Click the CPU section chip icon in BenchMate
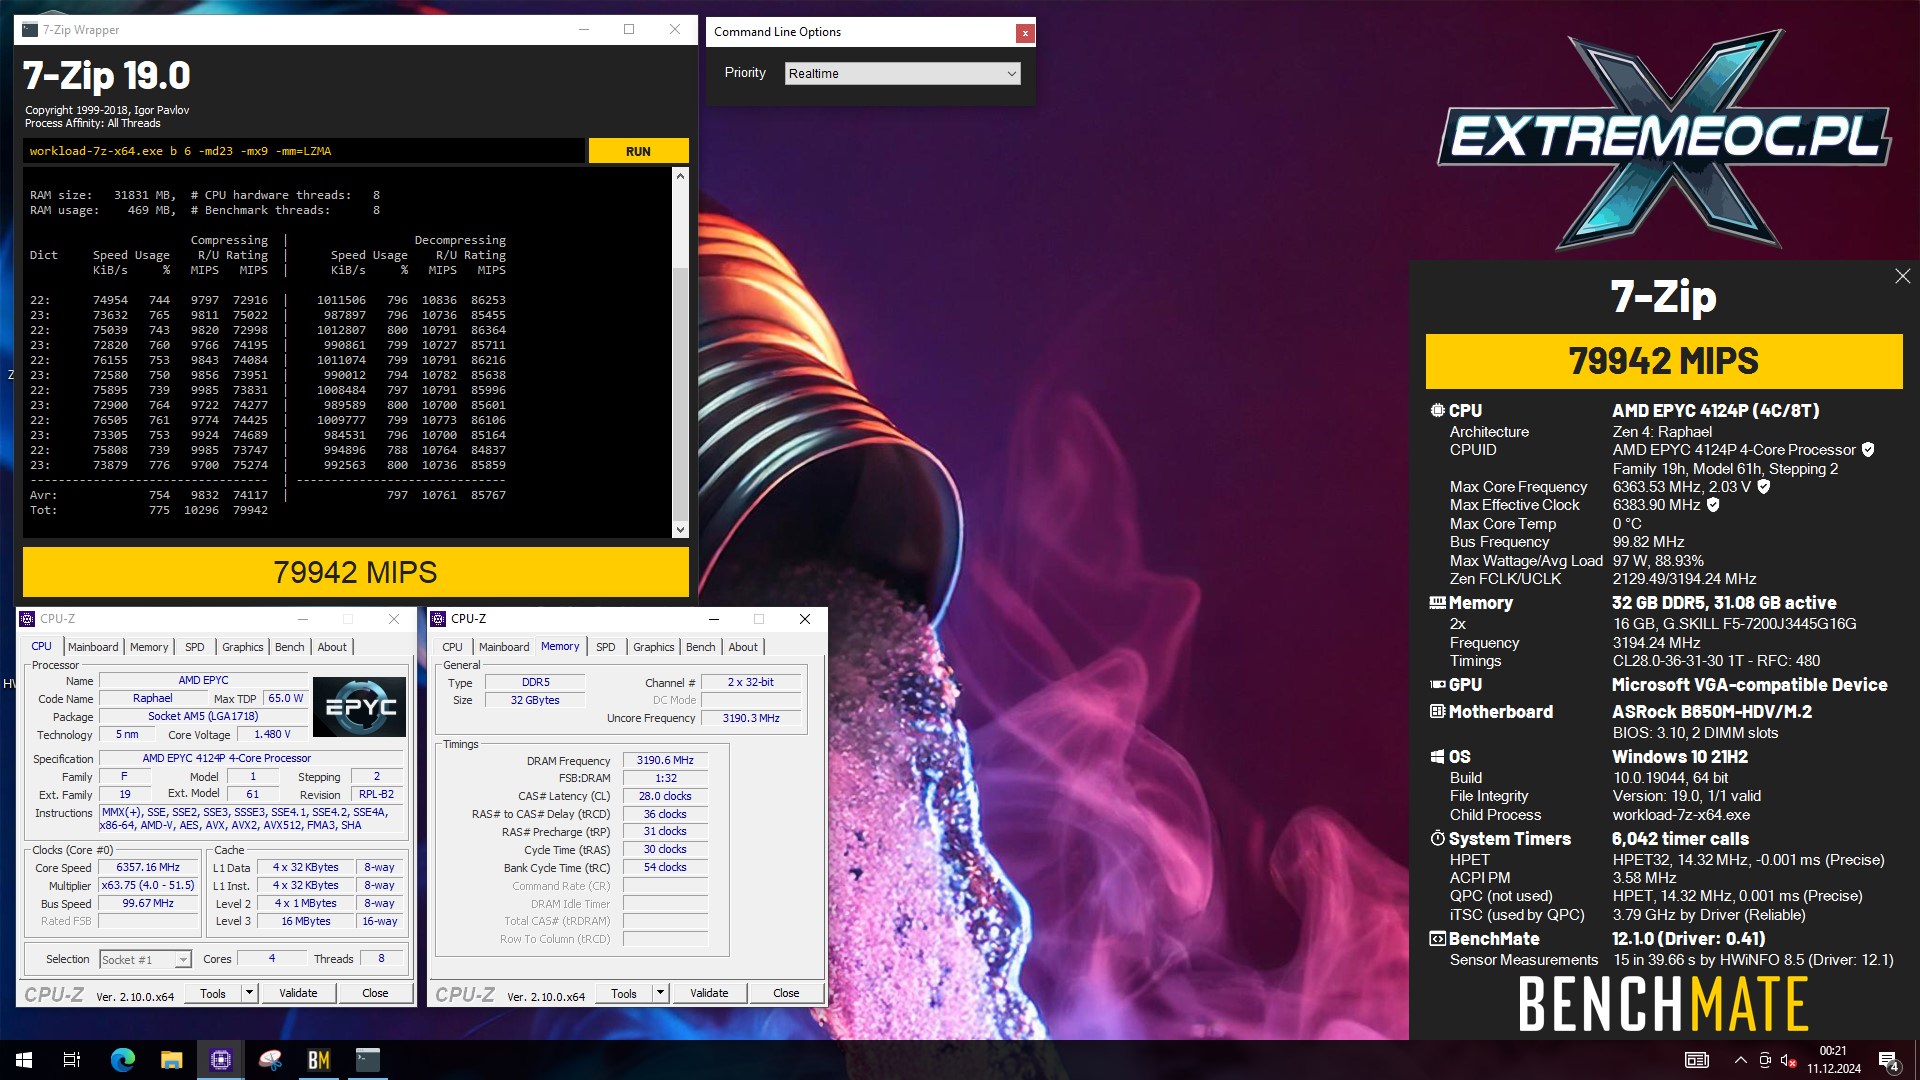This screenshot has height=1080, width=1920. point(1437,411)
